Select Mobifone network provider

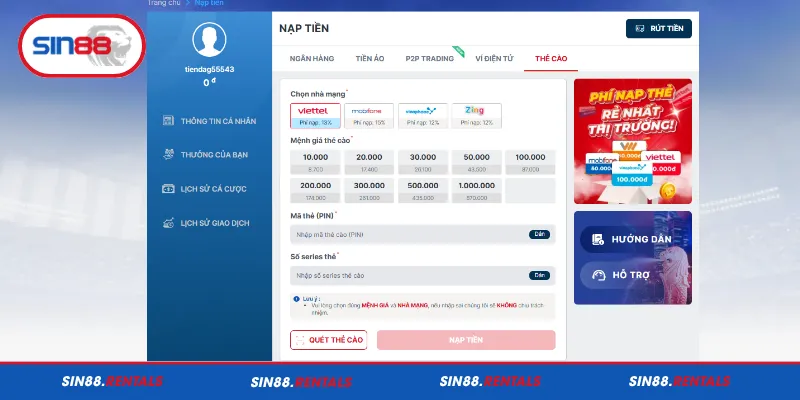369,116
